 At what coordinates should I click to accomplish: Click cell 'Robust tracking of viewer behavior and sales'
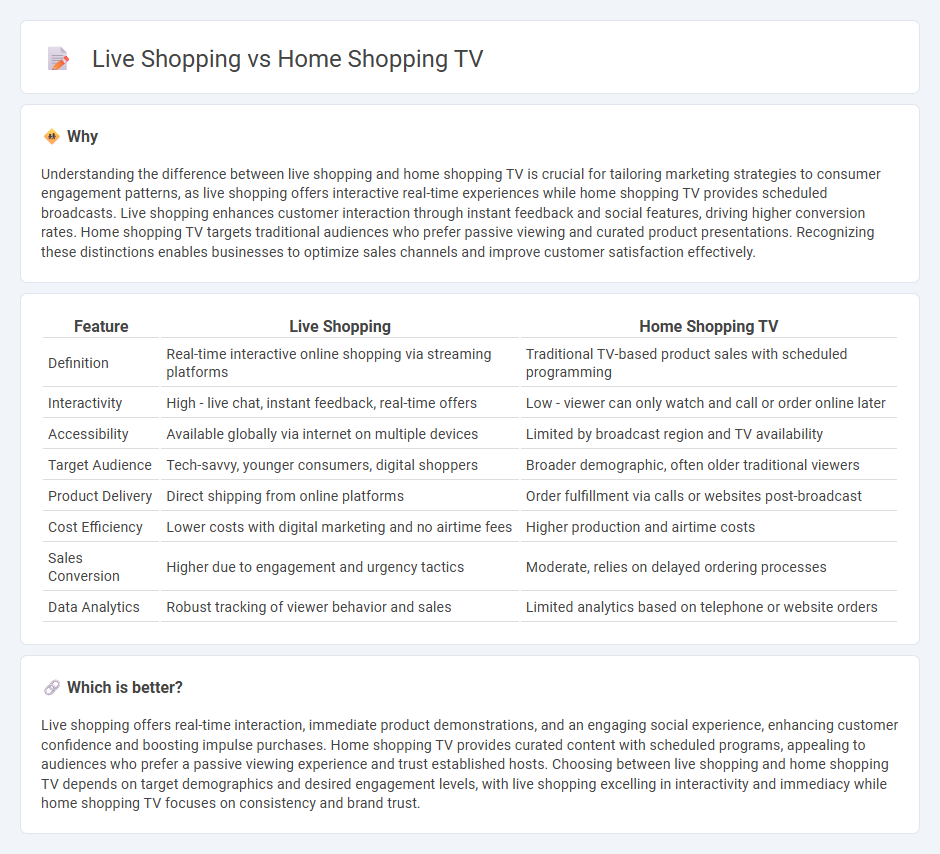tap(340, 608)
